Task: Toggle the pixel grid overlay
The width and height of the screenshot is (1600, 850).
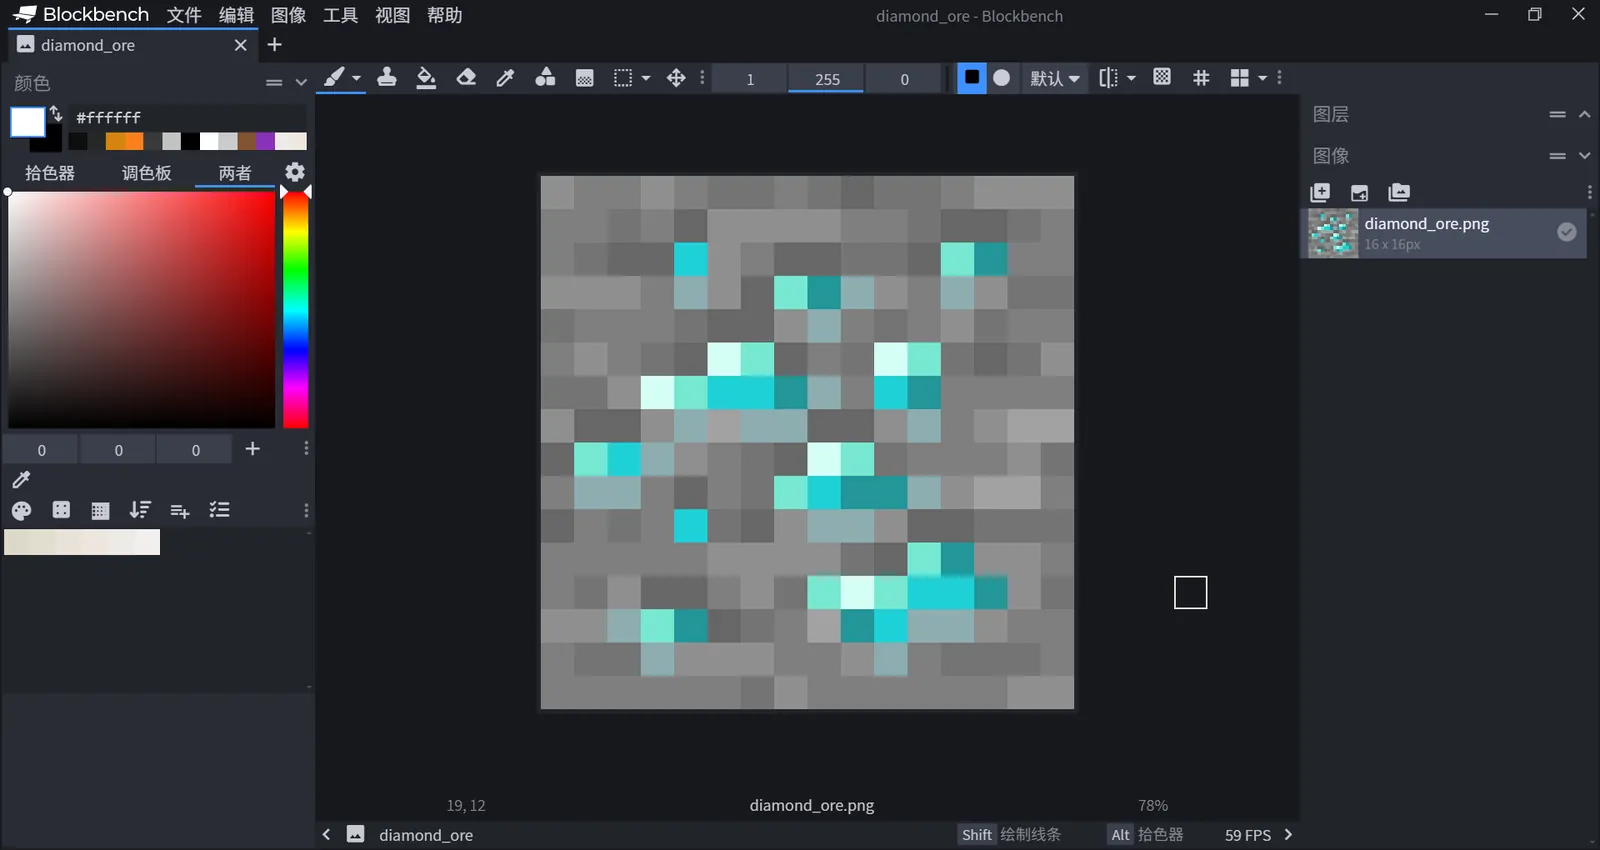Action: click(1201, 78)
